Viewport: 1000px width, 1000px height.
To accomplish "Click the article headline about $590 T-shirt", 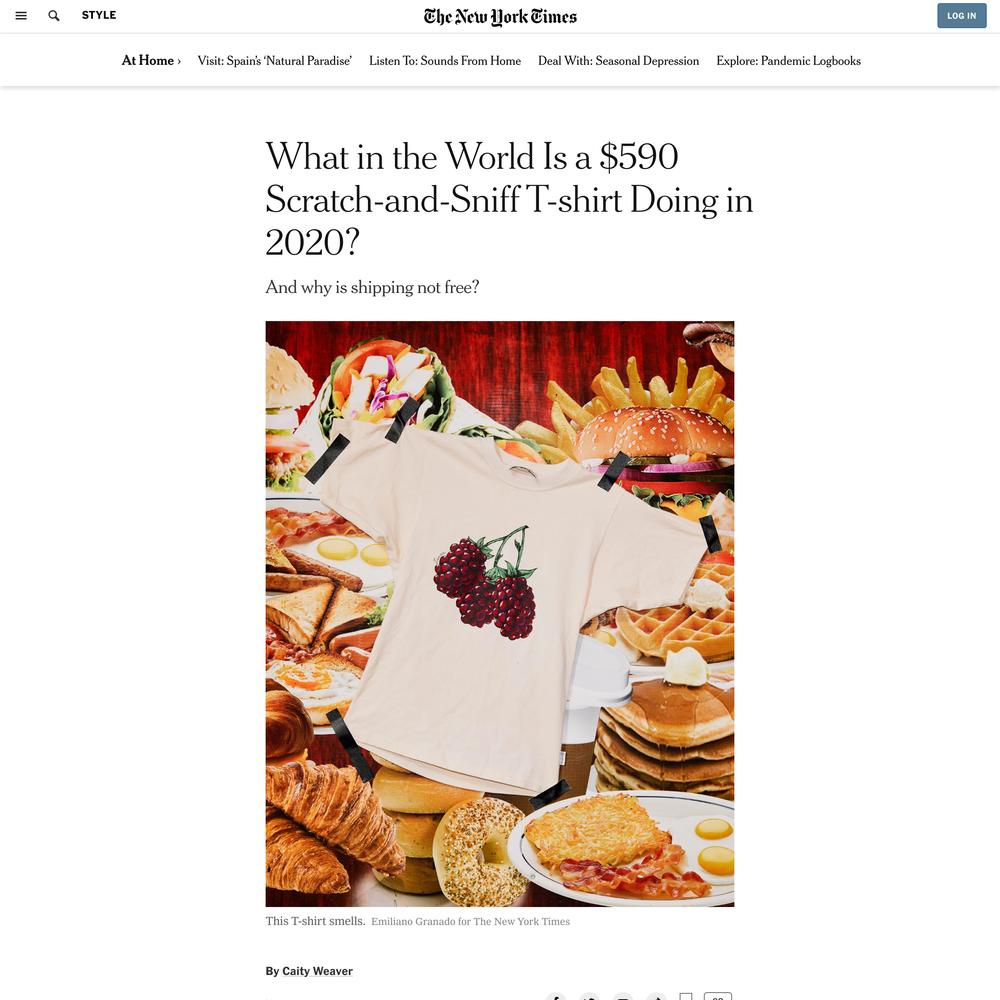I will [x=509, y=199].
